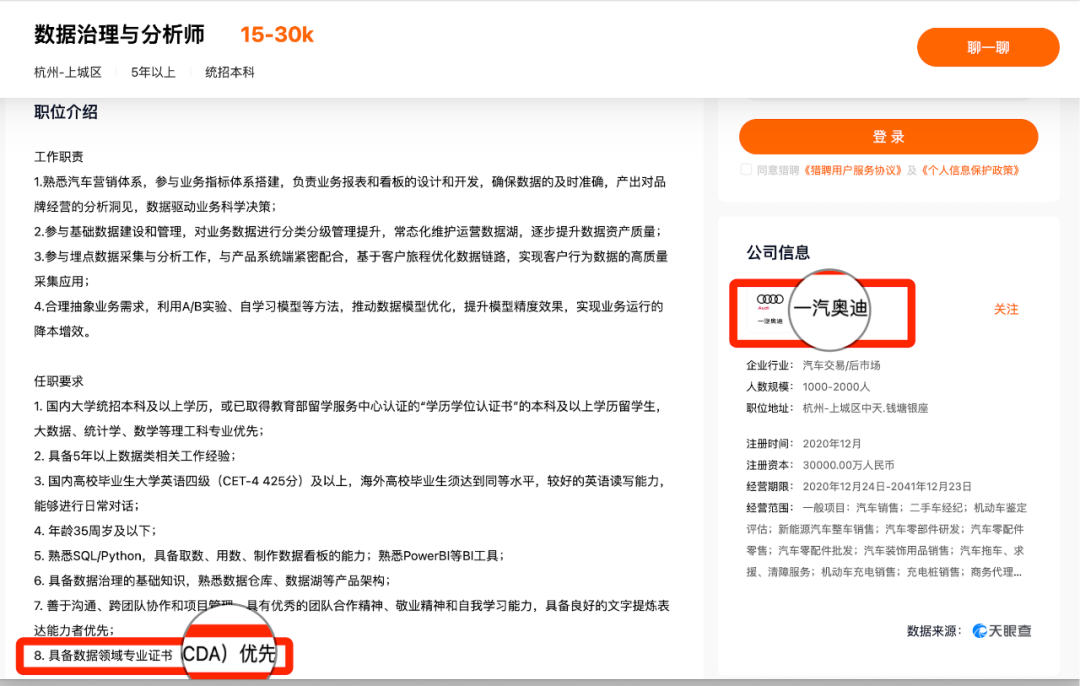This screenshot has height=686, width=1080.
Task: Check the 同意猎聘 agreement checkbox
Action: tap(746, 169)
